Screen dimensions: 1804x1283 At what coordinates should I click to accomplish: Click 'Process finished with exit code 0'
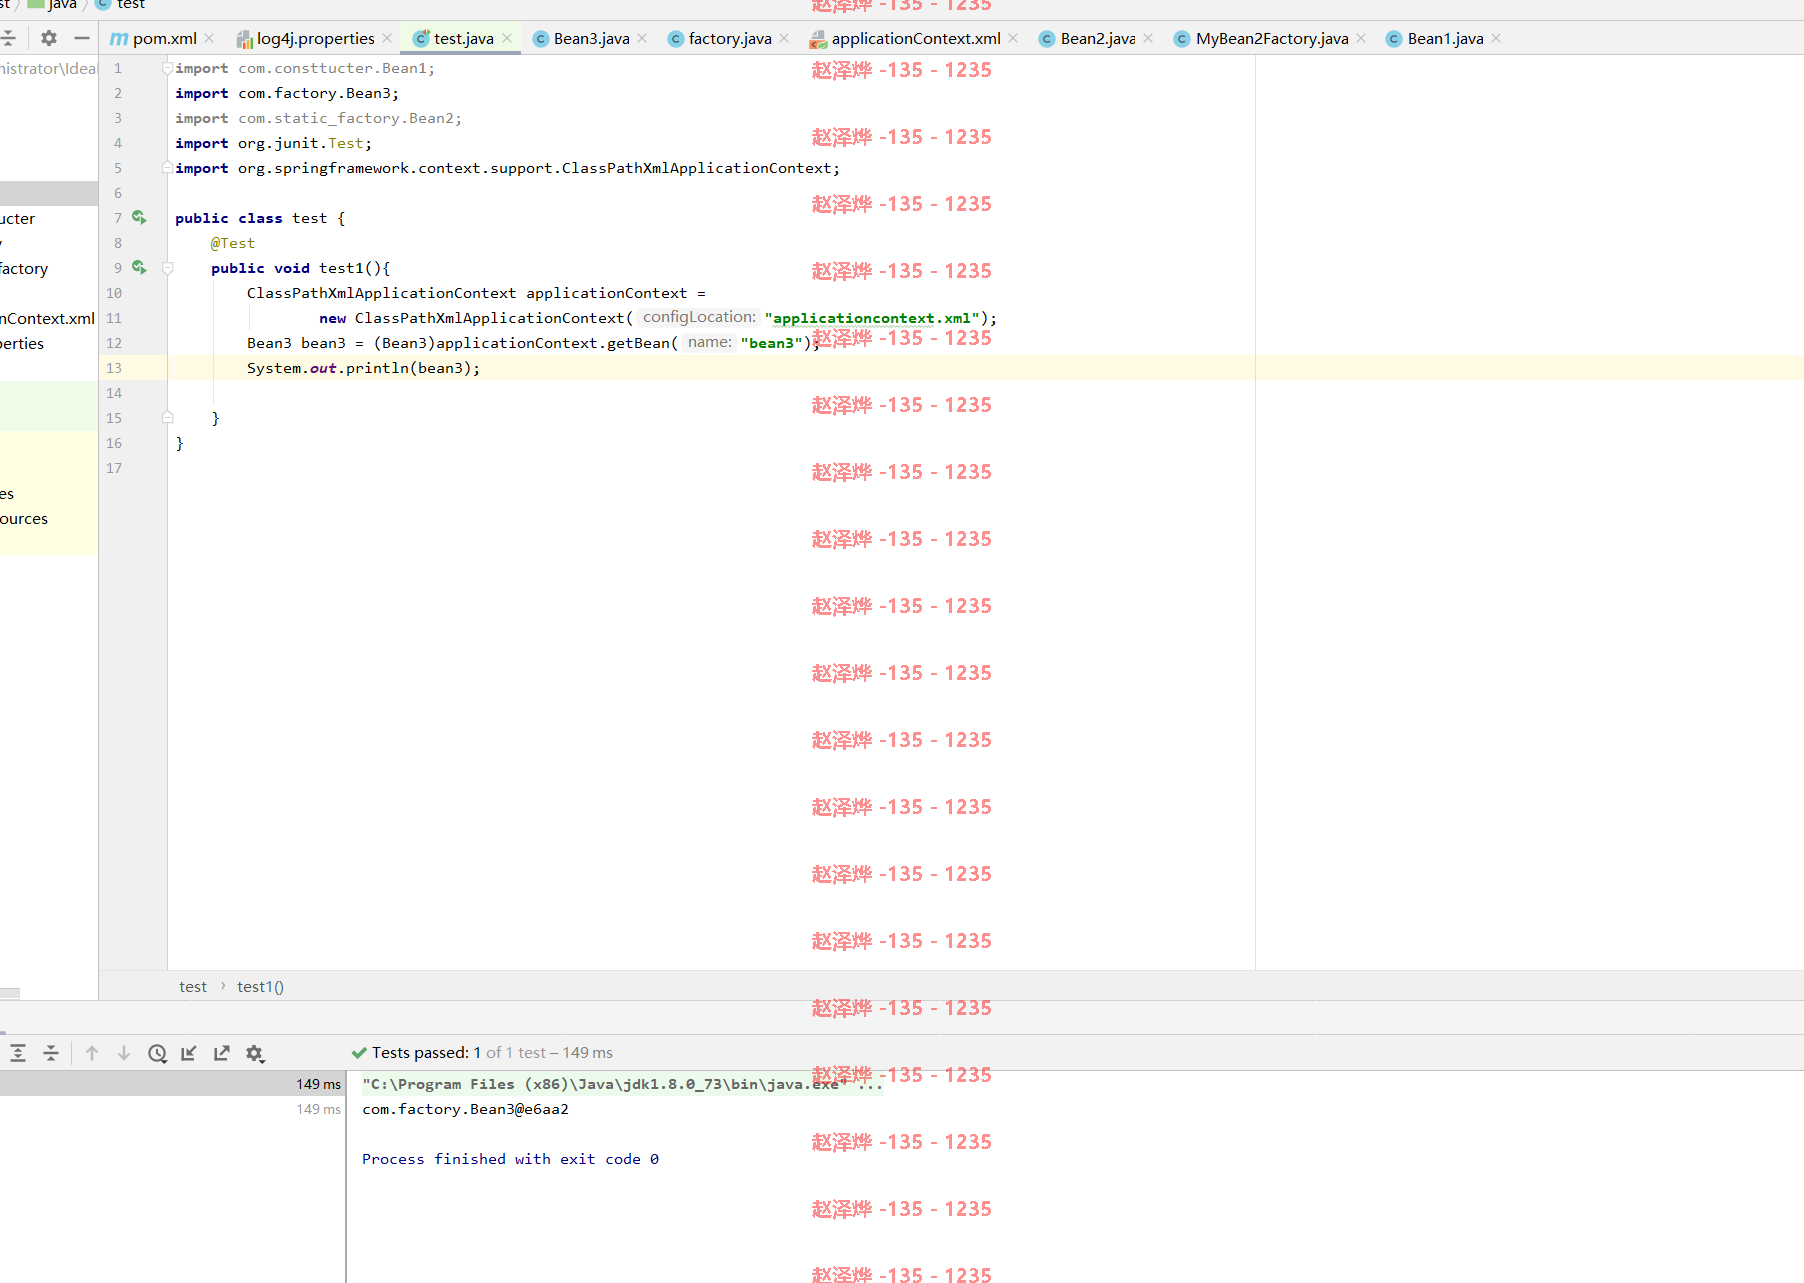[510, 1159]
